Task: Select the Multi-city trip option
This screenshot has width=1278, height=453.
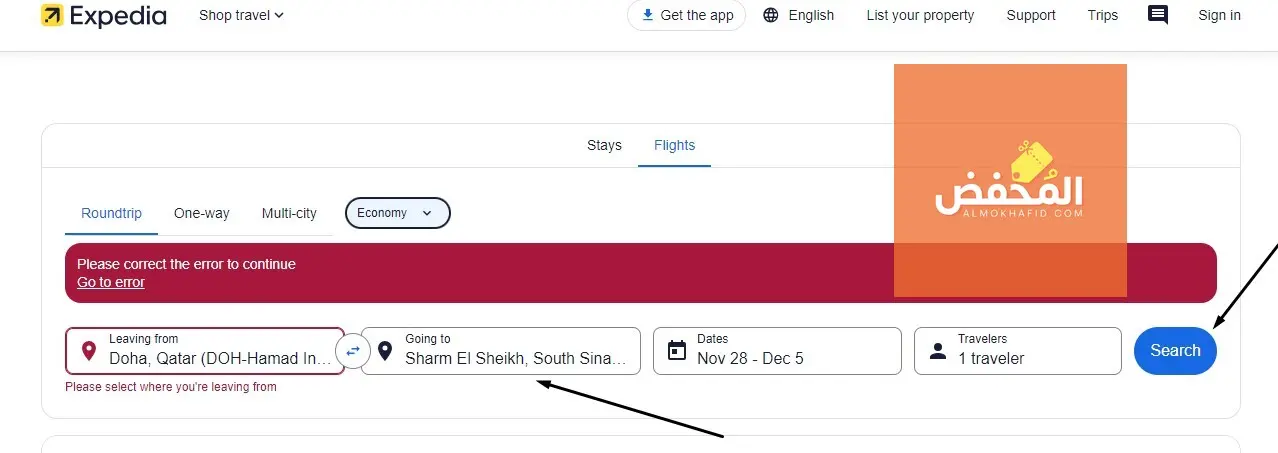Action: [x=289, y=213]
